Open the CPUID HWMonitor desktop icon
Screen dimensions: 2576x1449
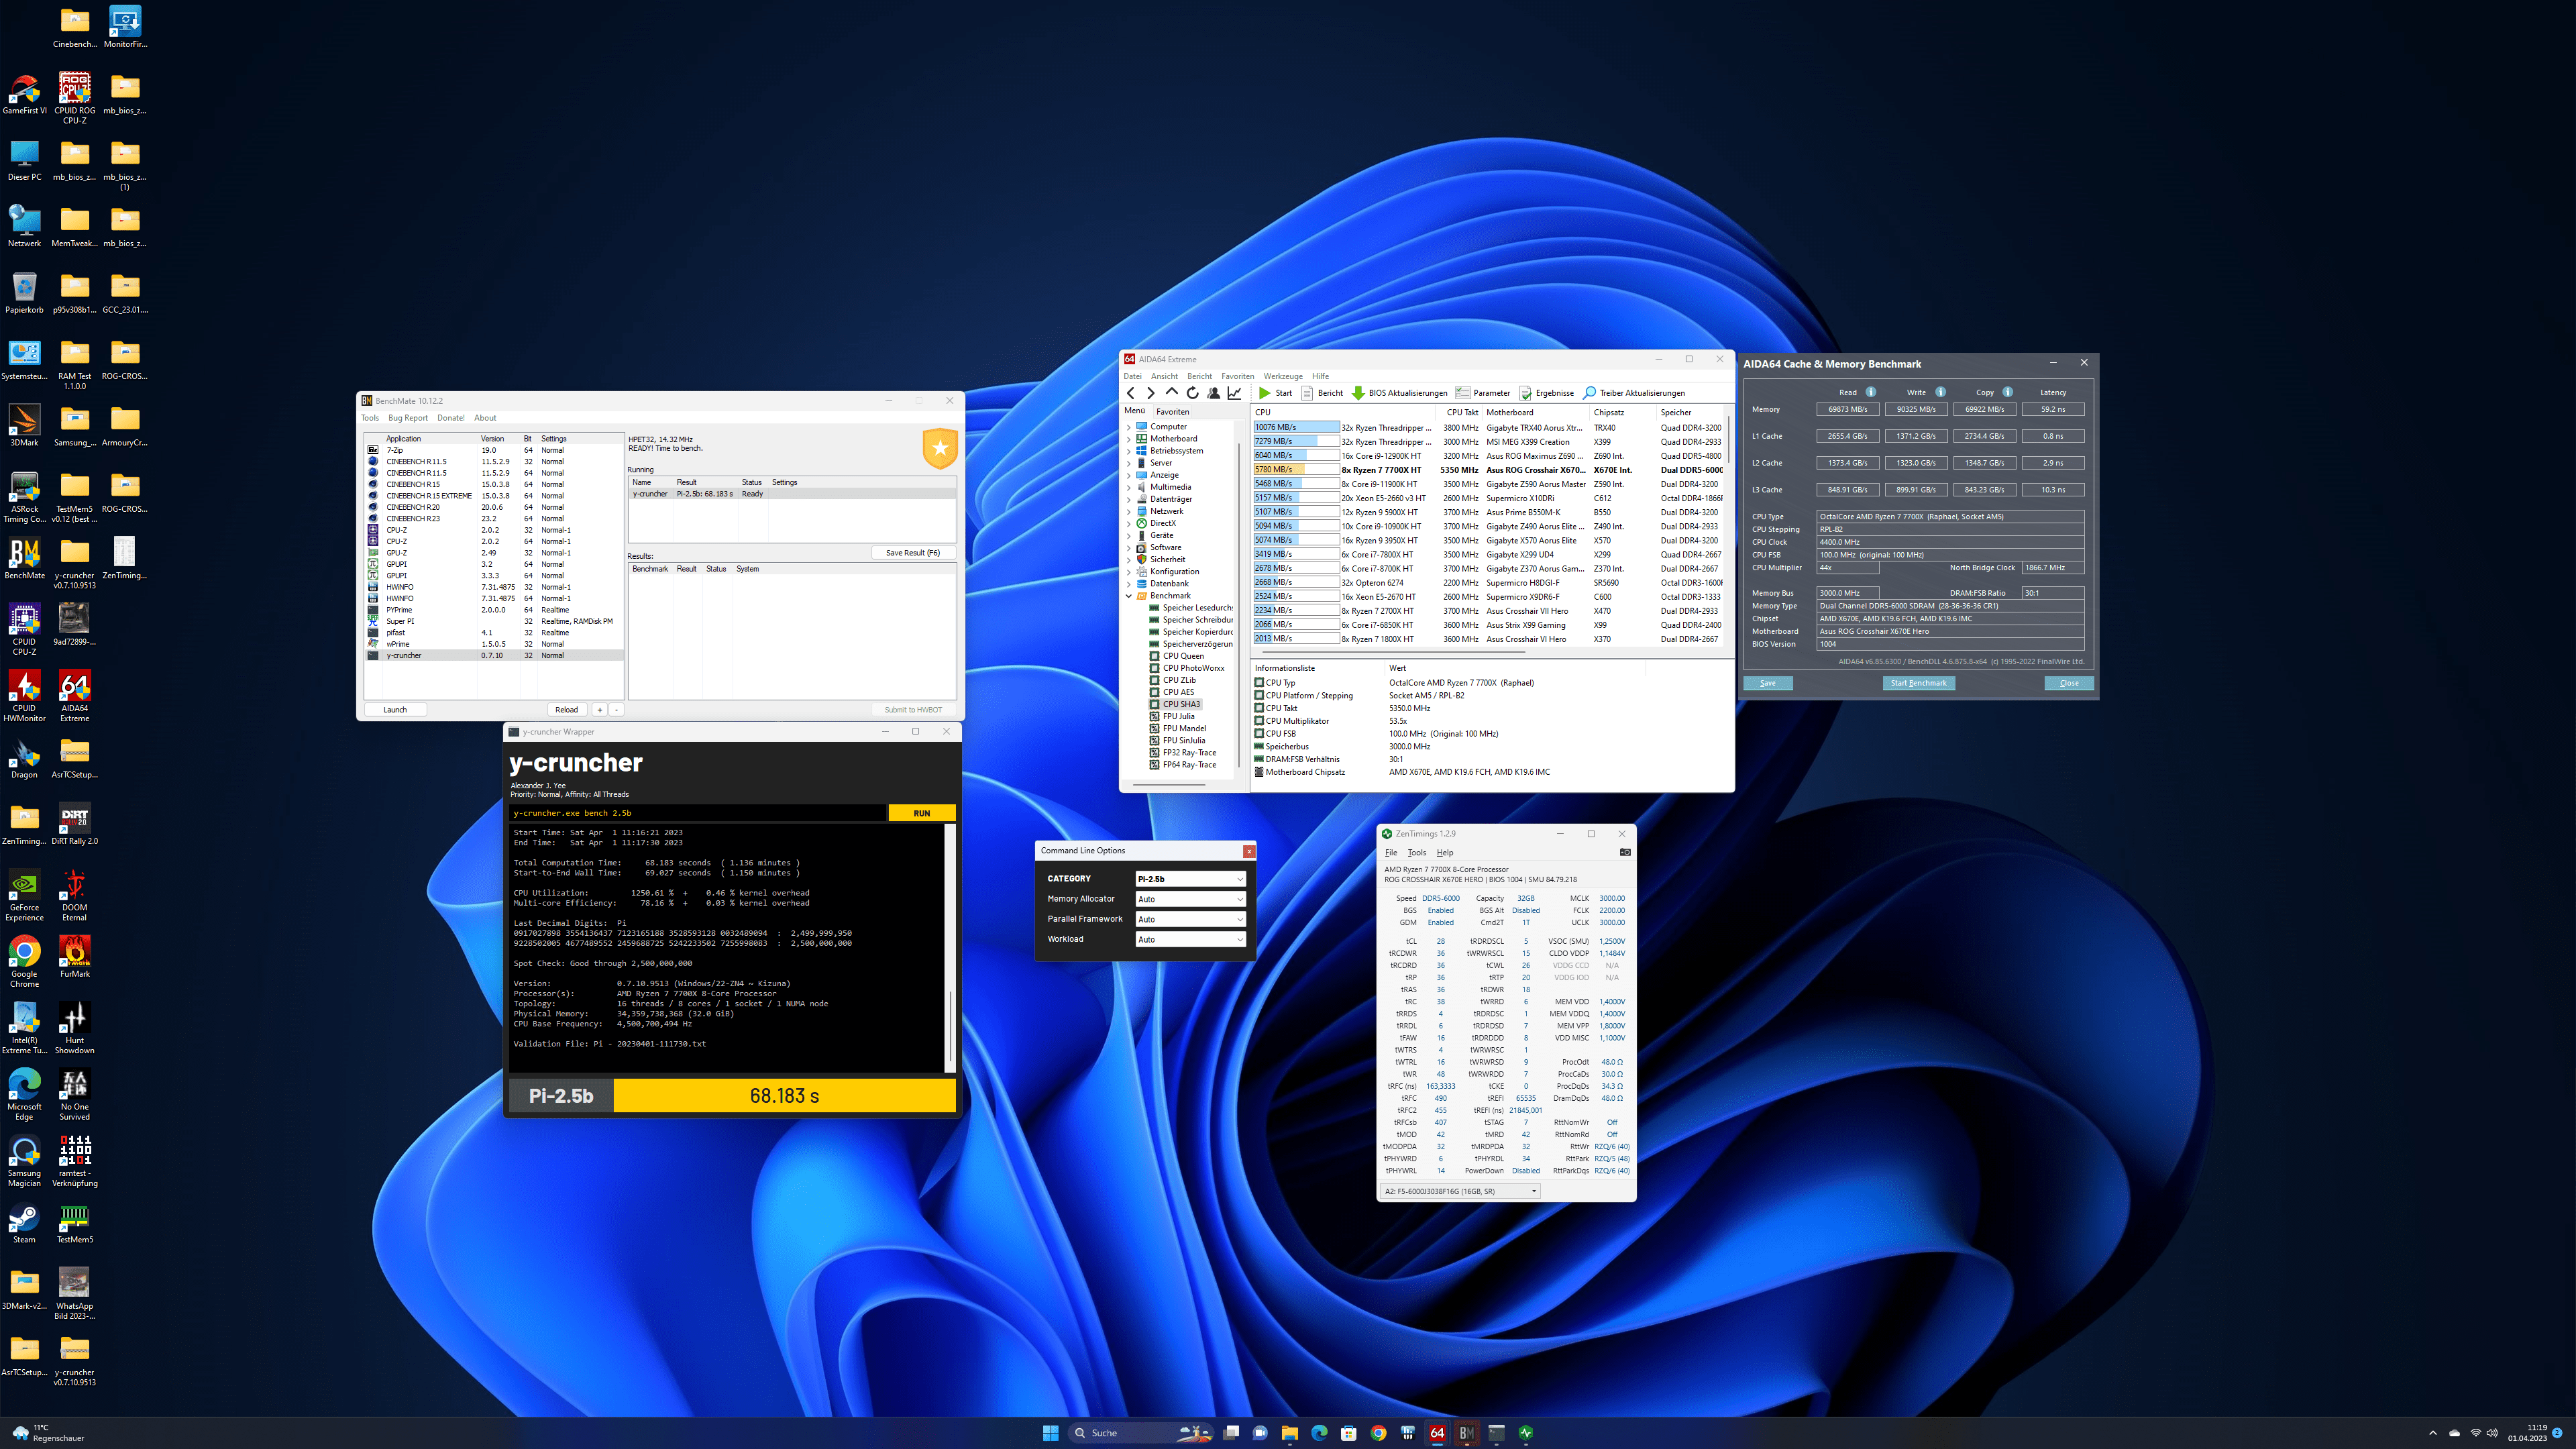(24, 696)
